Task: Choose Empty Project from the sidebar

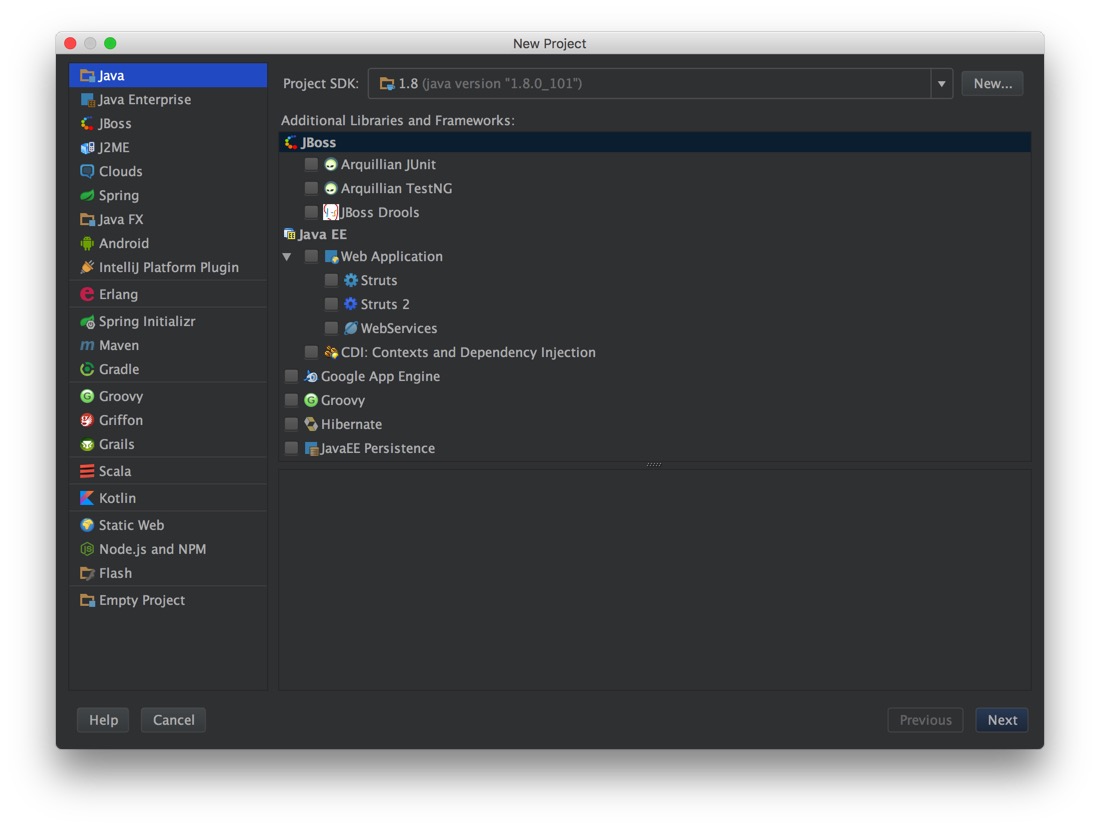Action: (x=141, y=600)
